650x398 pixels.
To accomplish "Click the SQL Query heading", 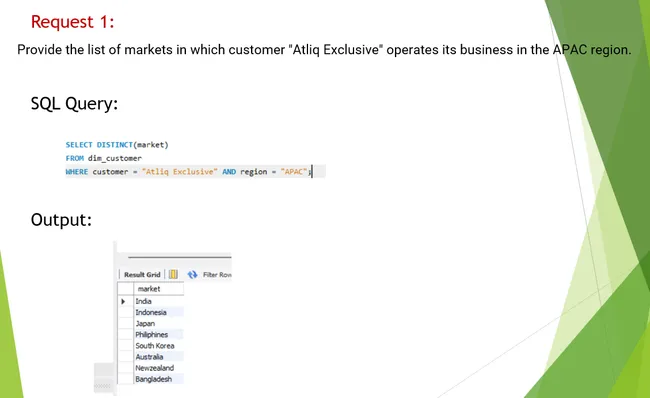I will click(x=74, y=103).
